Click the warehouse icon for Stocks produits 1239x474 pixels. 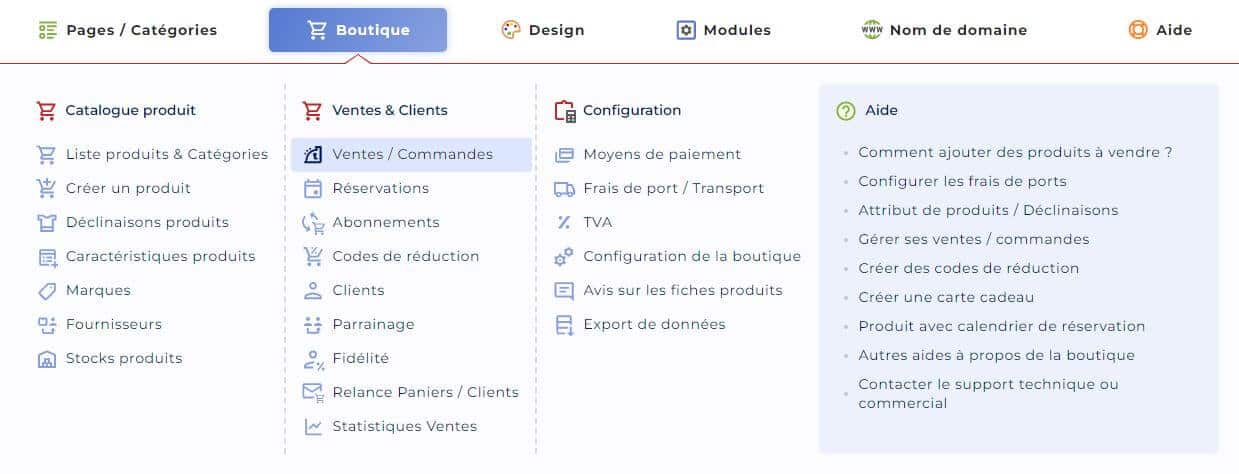tap(46, 358)
